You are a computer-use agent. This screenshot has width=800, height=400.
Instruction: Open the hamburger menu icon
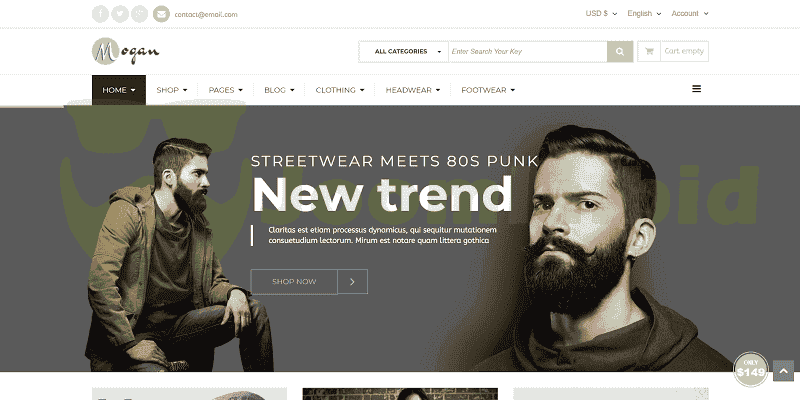point(696,89)
